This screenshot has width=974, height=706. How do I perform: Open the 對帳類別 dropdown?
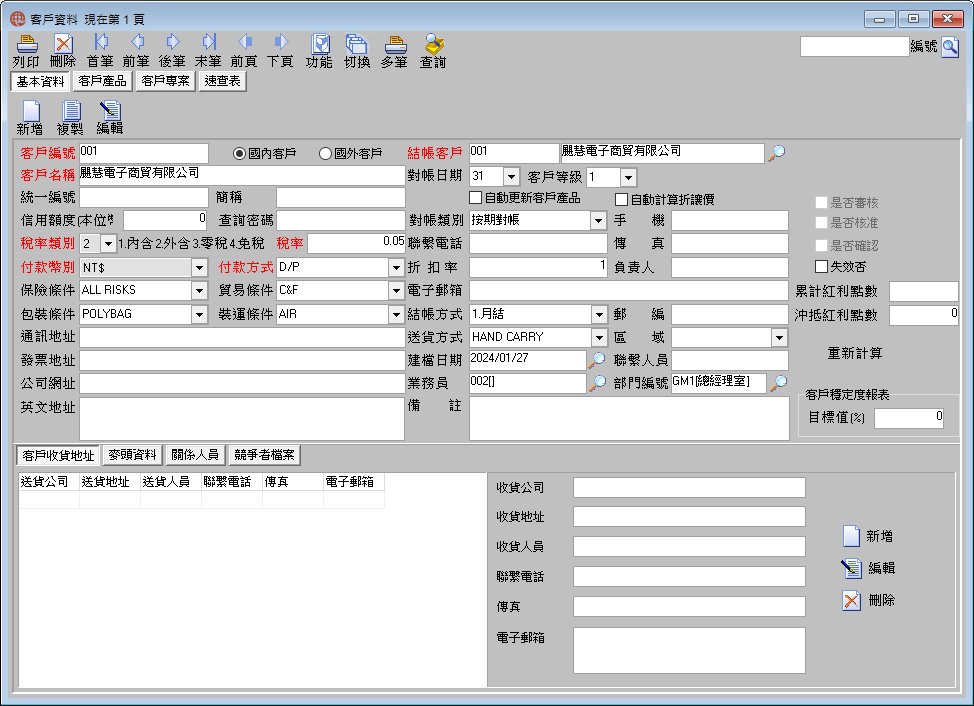598,220
